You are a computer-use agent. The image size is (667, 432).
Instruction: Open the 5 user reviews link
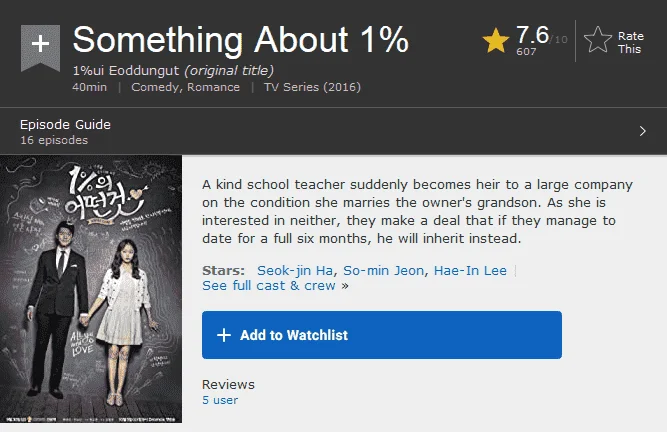pyautogui.click(x=220, y=400)
